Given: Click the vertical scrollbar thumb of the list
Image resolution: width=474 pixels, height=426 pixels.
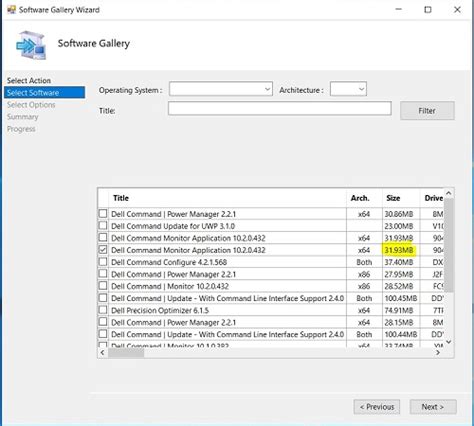Looking at the screenshot, I should click(x=449, y=245).
